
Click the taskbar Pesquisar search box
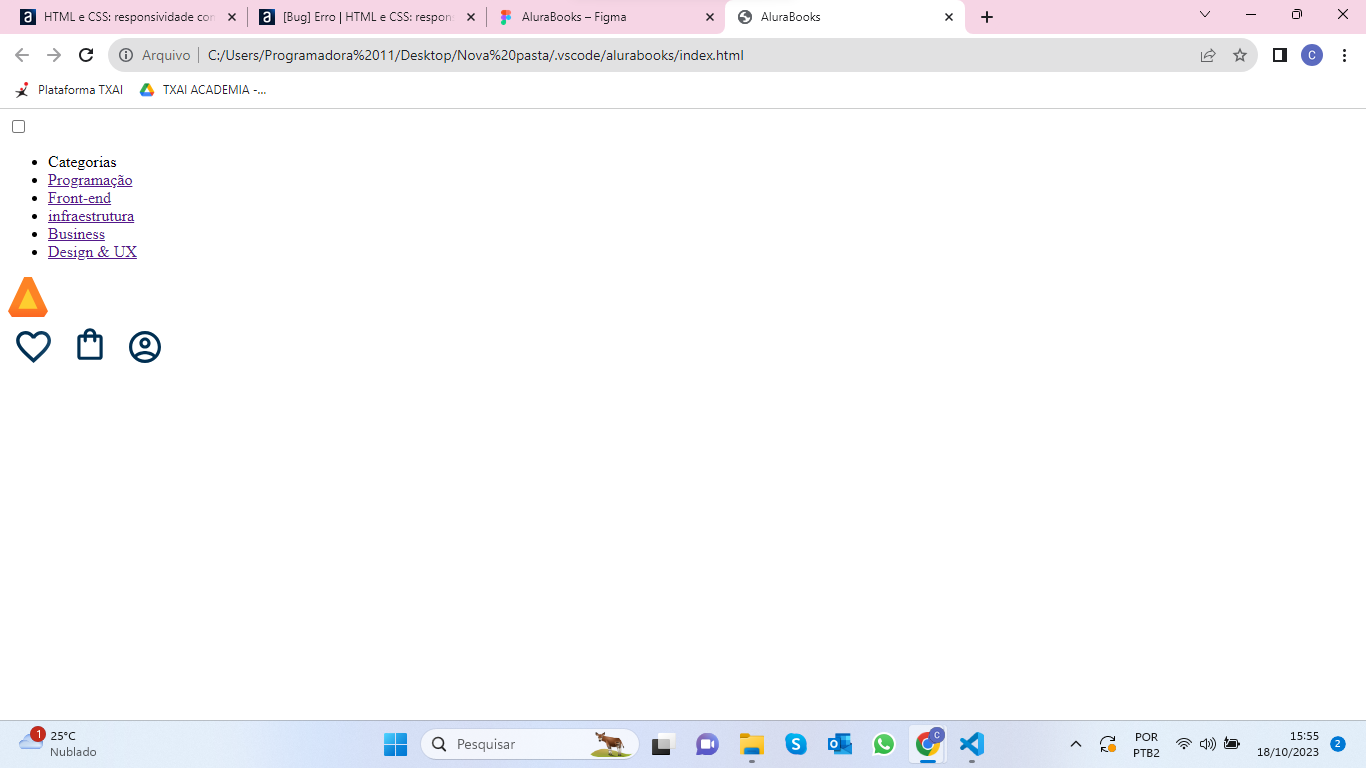[x=530, y=744]
